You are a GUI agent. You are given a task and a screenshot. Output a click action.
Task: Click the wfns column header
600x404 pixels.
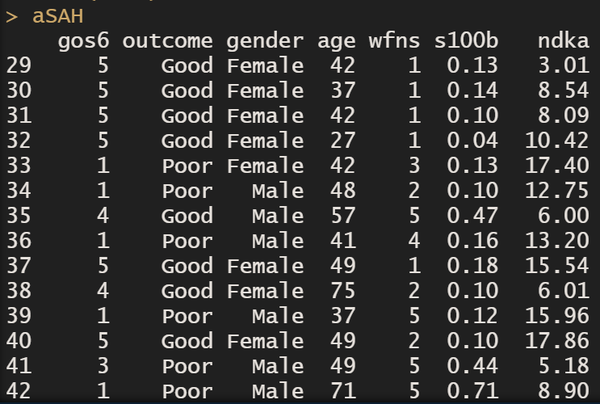(392, 41)
